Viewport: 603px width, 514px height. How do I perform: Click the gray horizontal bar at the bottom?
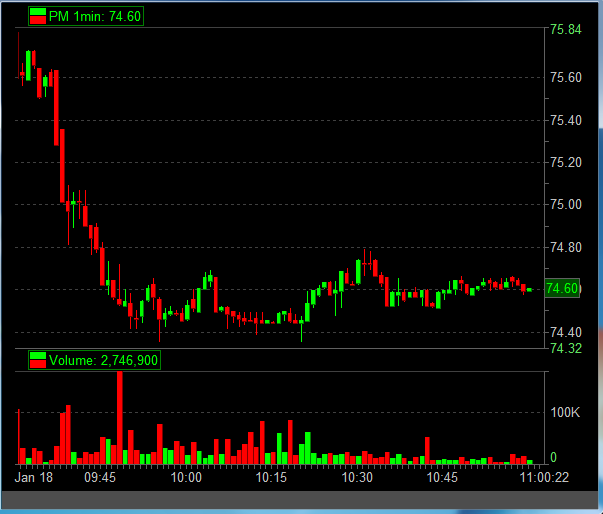pos(300,500)
